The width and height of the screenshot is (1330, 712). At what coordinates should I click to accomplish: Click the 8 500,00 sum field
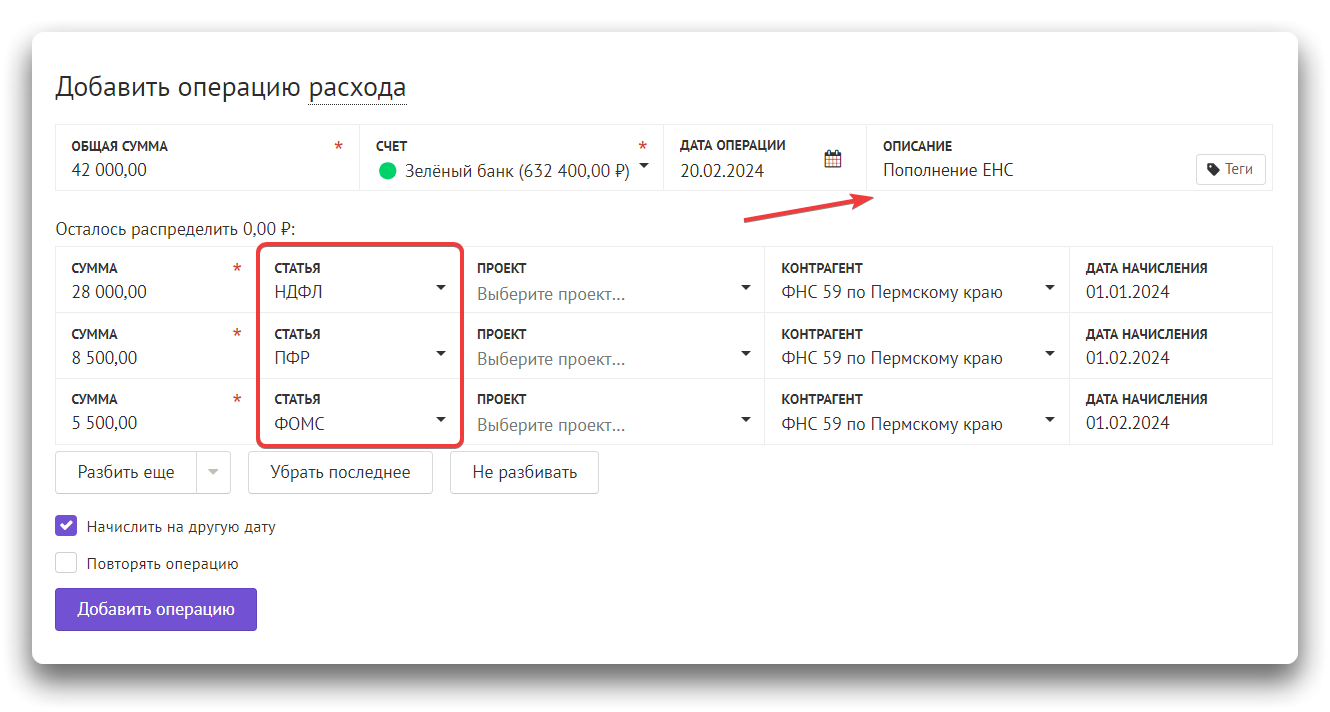tap(150, 358)
